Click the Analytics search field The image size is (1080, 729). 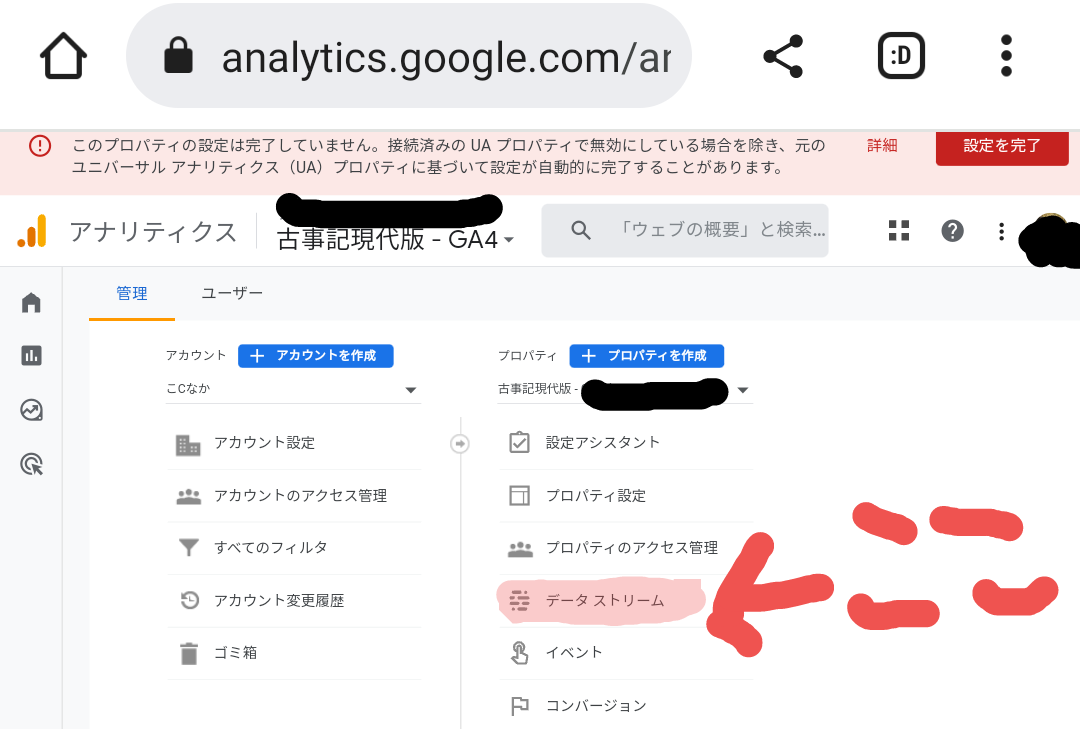click(x=685, y=230)
